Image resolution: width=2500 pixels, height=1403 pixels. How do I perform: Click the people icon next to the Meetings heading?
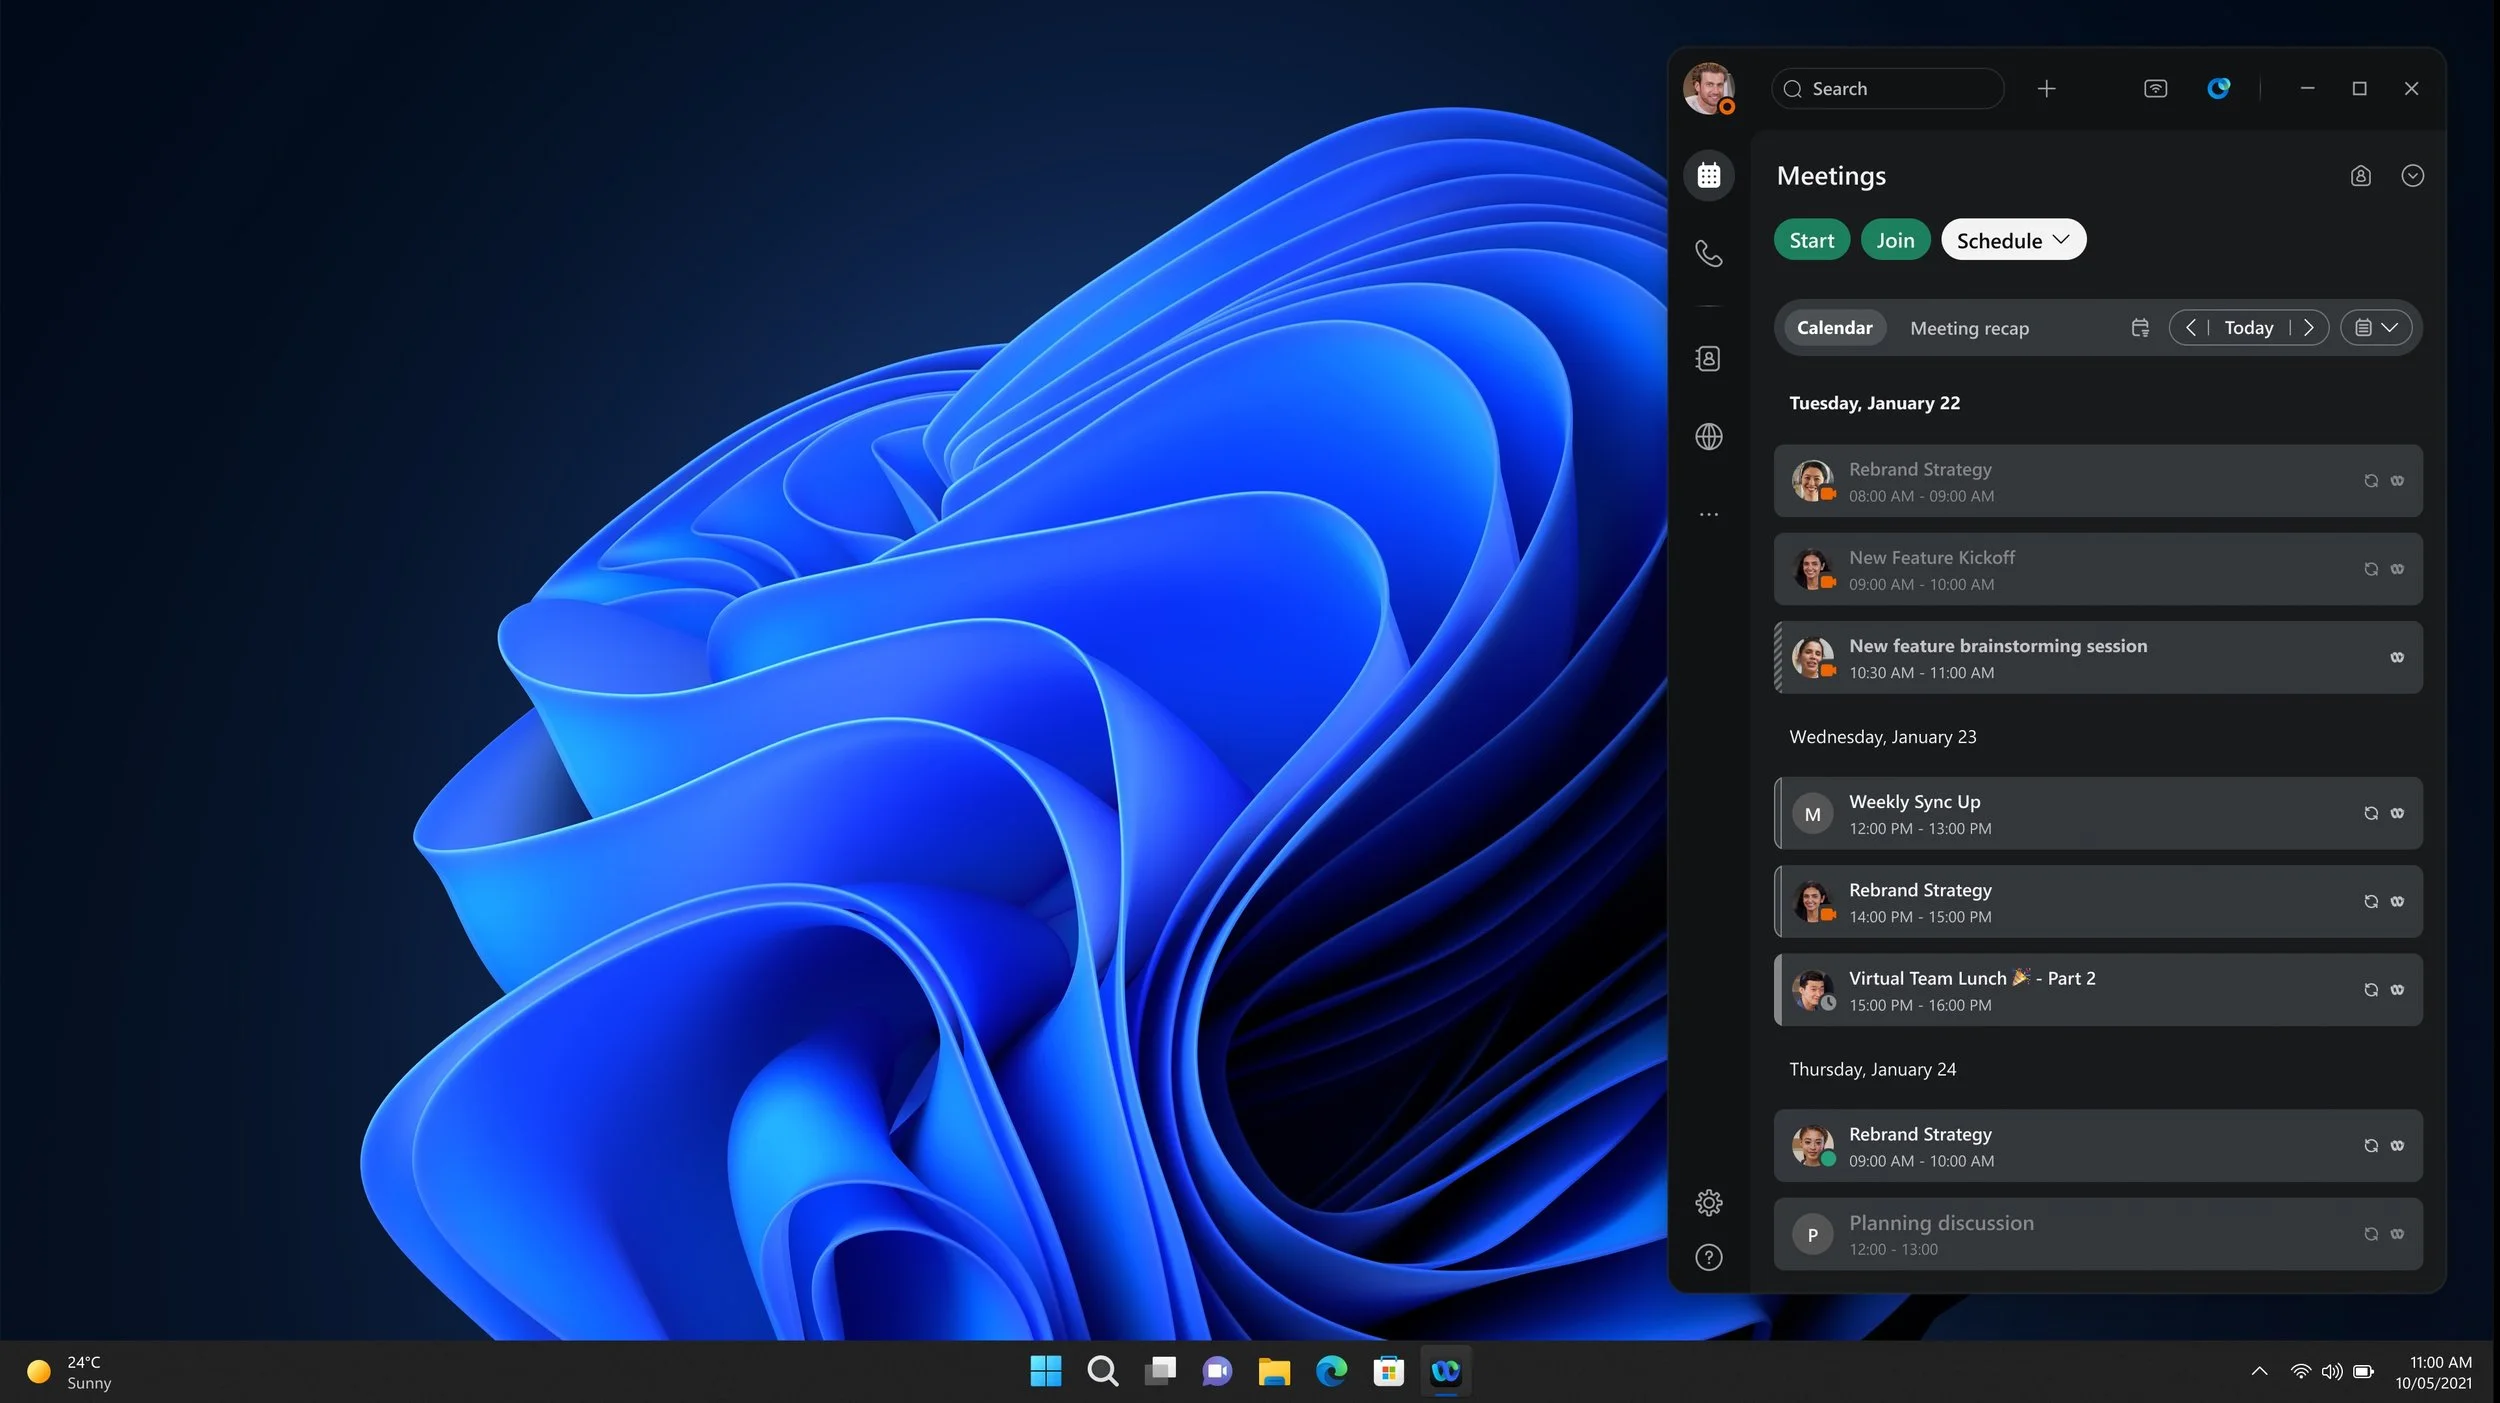[x=2360, y=175]
